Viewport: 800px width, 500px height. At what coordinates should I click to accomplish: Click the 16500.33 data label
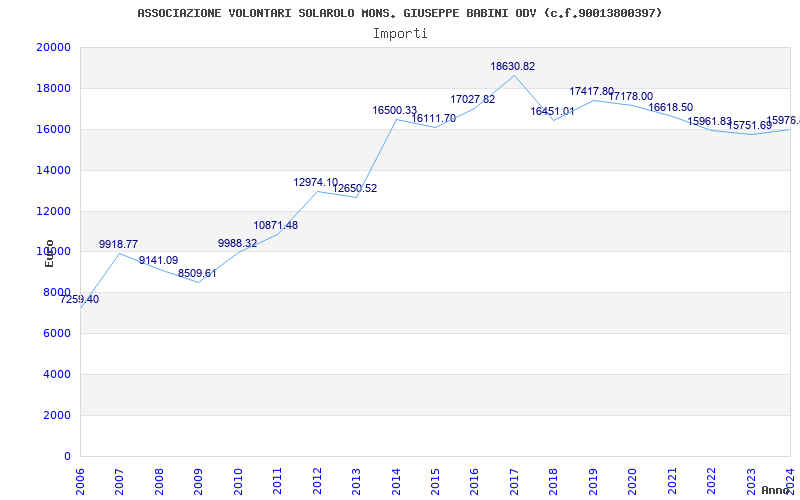394,110
